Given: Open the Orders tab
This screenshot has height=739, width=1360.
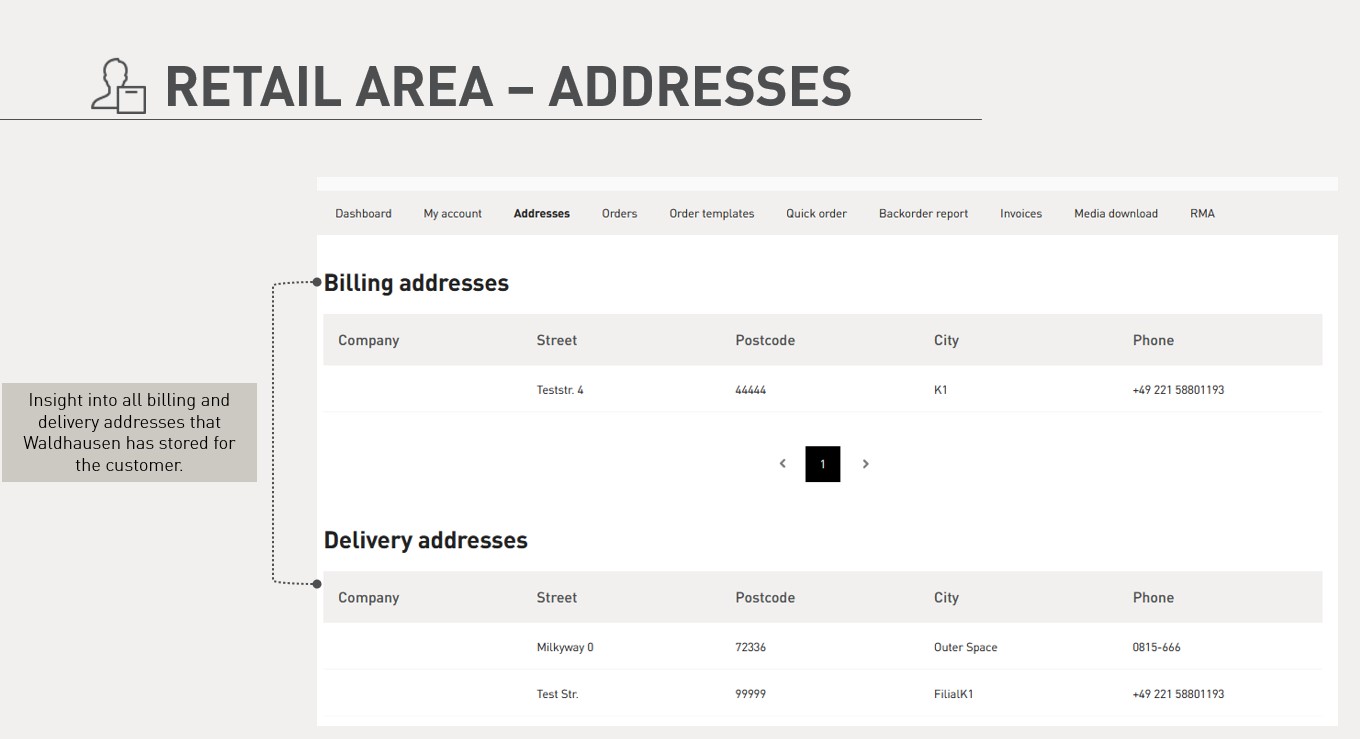Looking at the screenshot, I should point(619,214).
